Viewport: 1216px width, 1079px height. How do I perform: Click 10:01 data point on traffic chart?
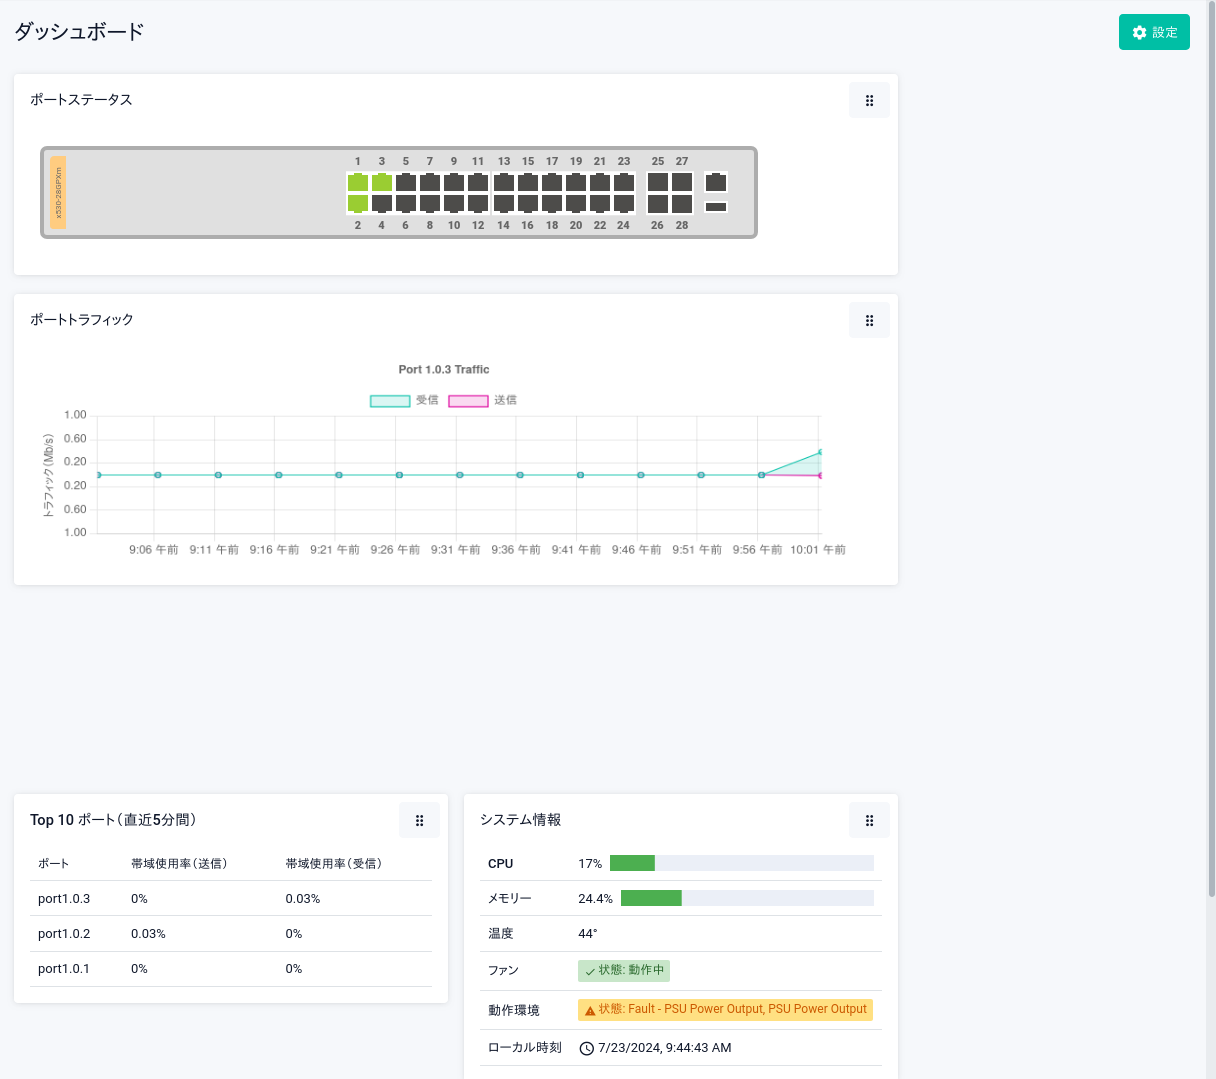click(820, 453)
